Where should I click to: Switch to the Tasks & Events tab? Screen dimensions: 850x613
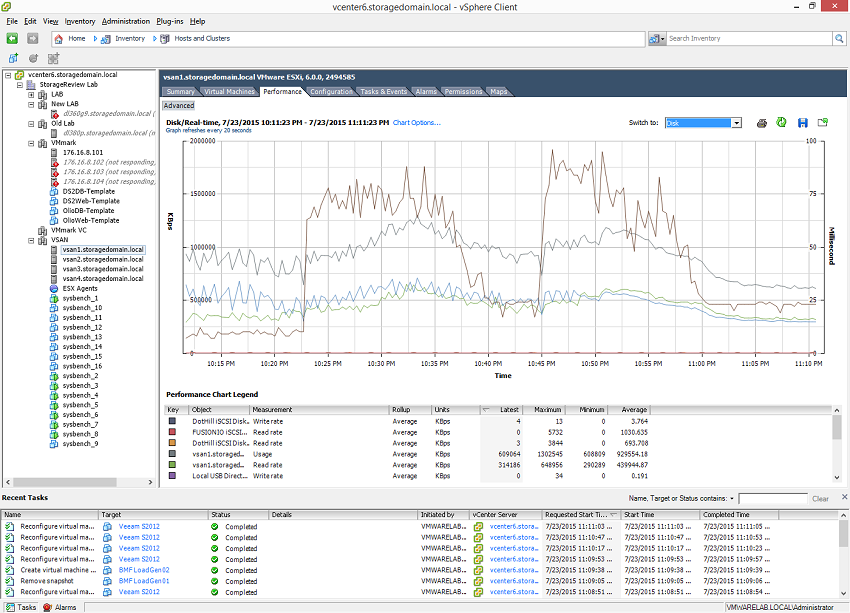coord(383,92)
